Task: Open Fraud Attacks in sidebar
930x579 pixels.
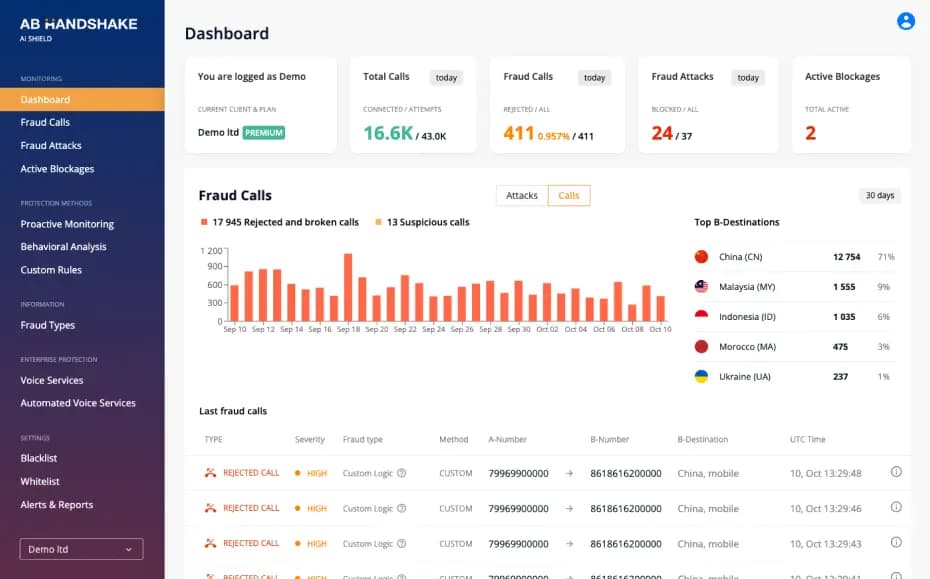Action: pos(51,145)
